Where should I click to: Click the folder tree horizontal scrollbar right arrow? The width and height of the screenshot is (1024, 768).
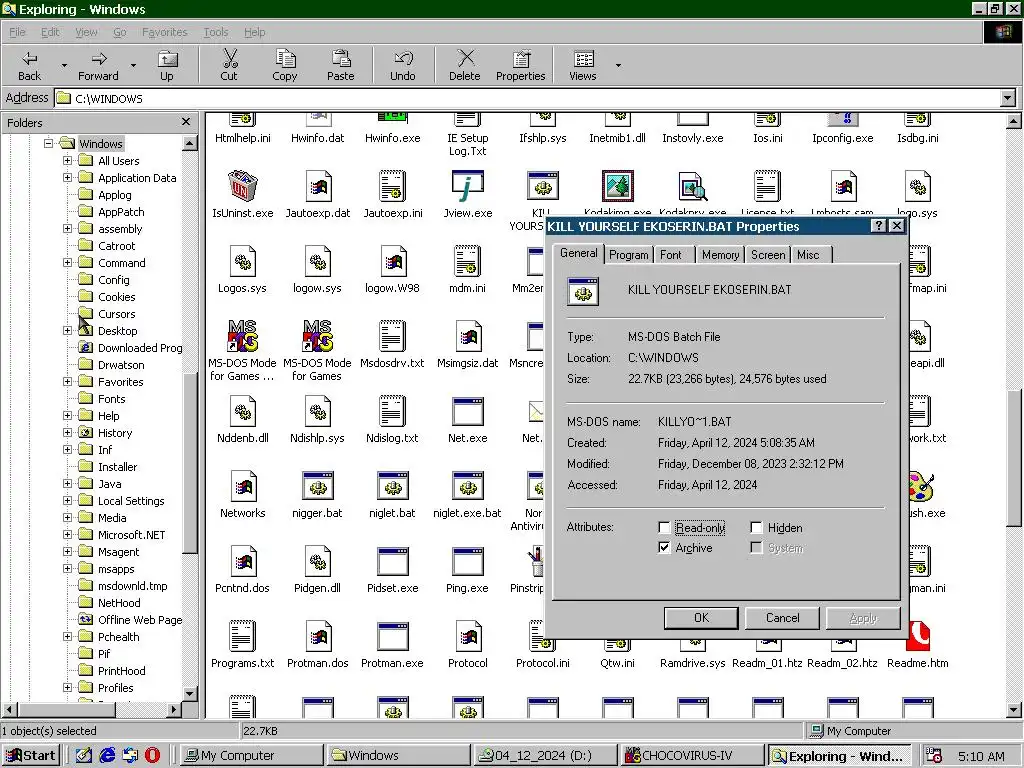pos(174,709)
